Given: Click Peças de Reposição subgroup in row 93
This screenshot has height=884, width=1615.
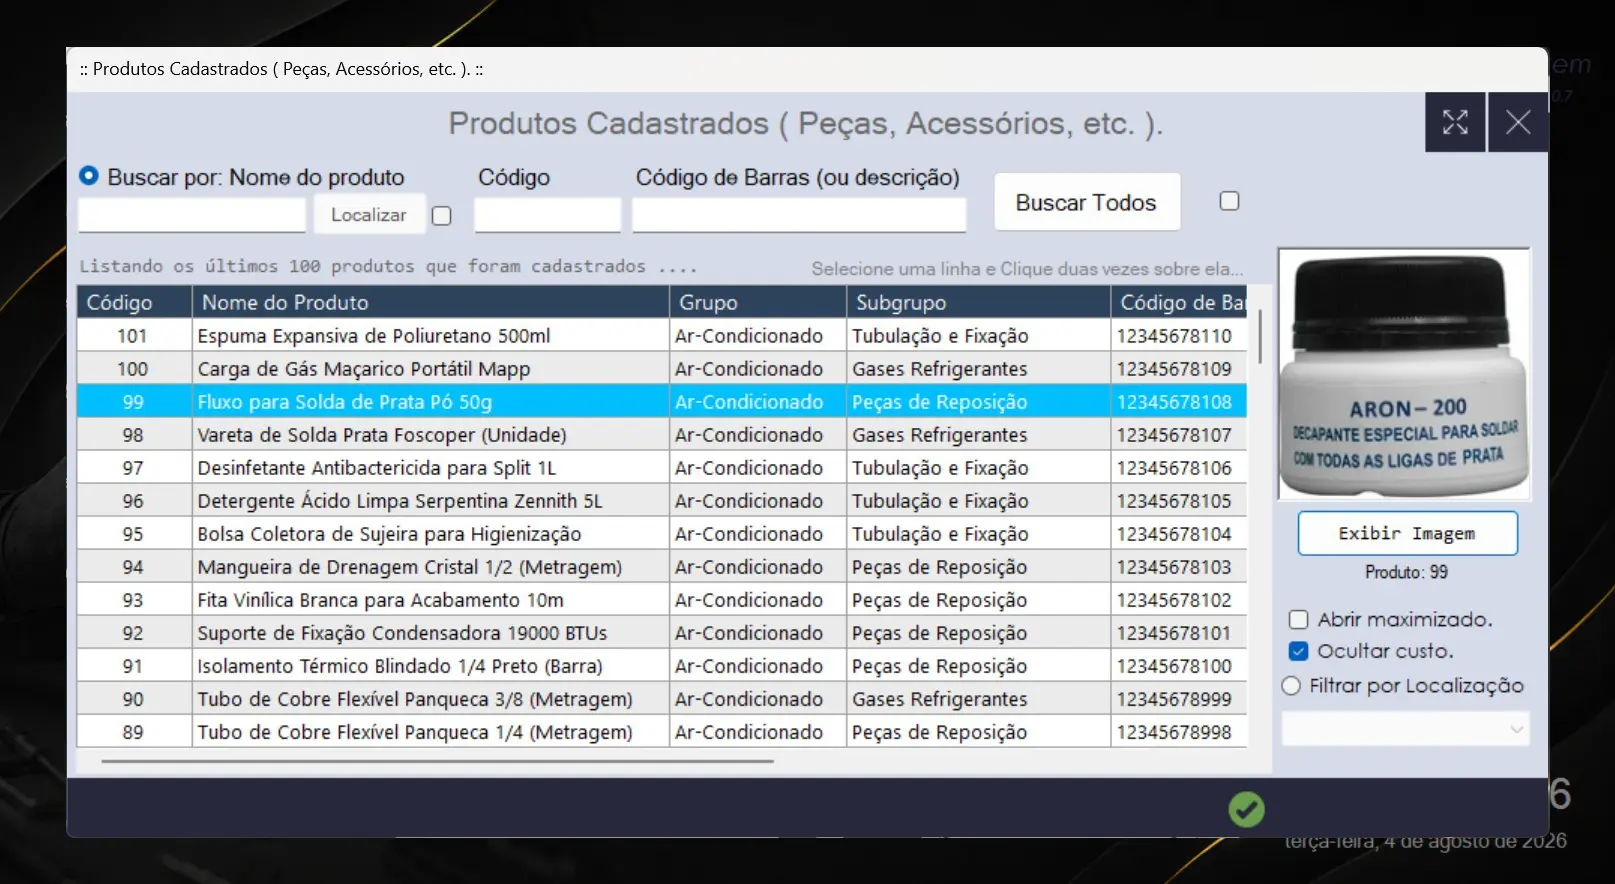Looking at the screenshot, I should [978, 599].
